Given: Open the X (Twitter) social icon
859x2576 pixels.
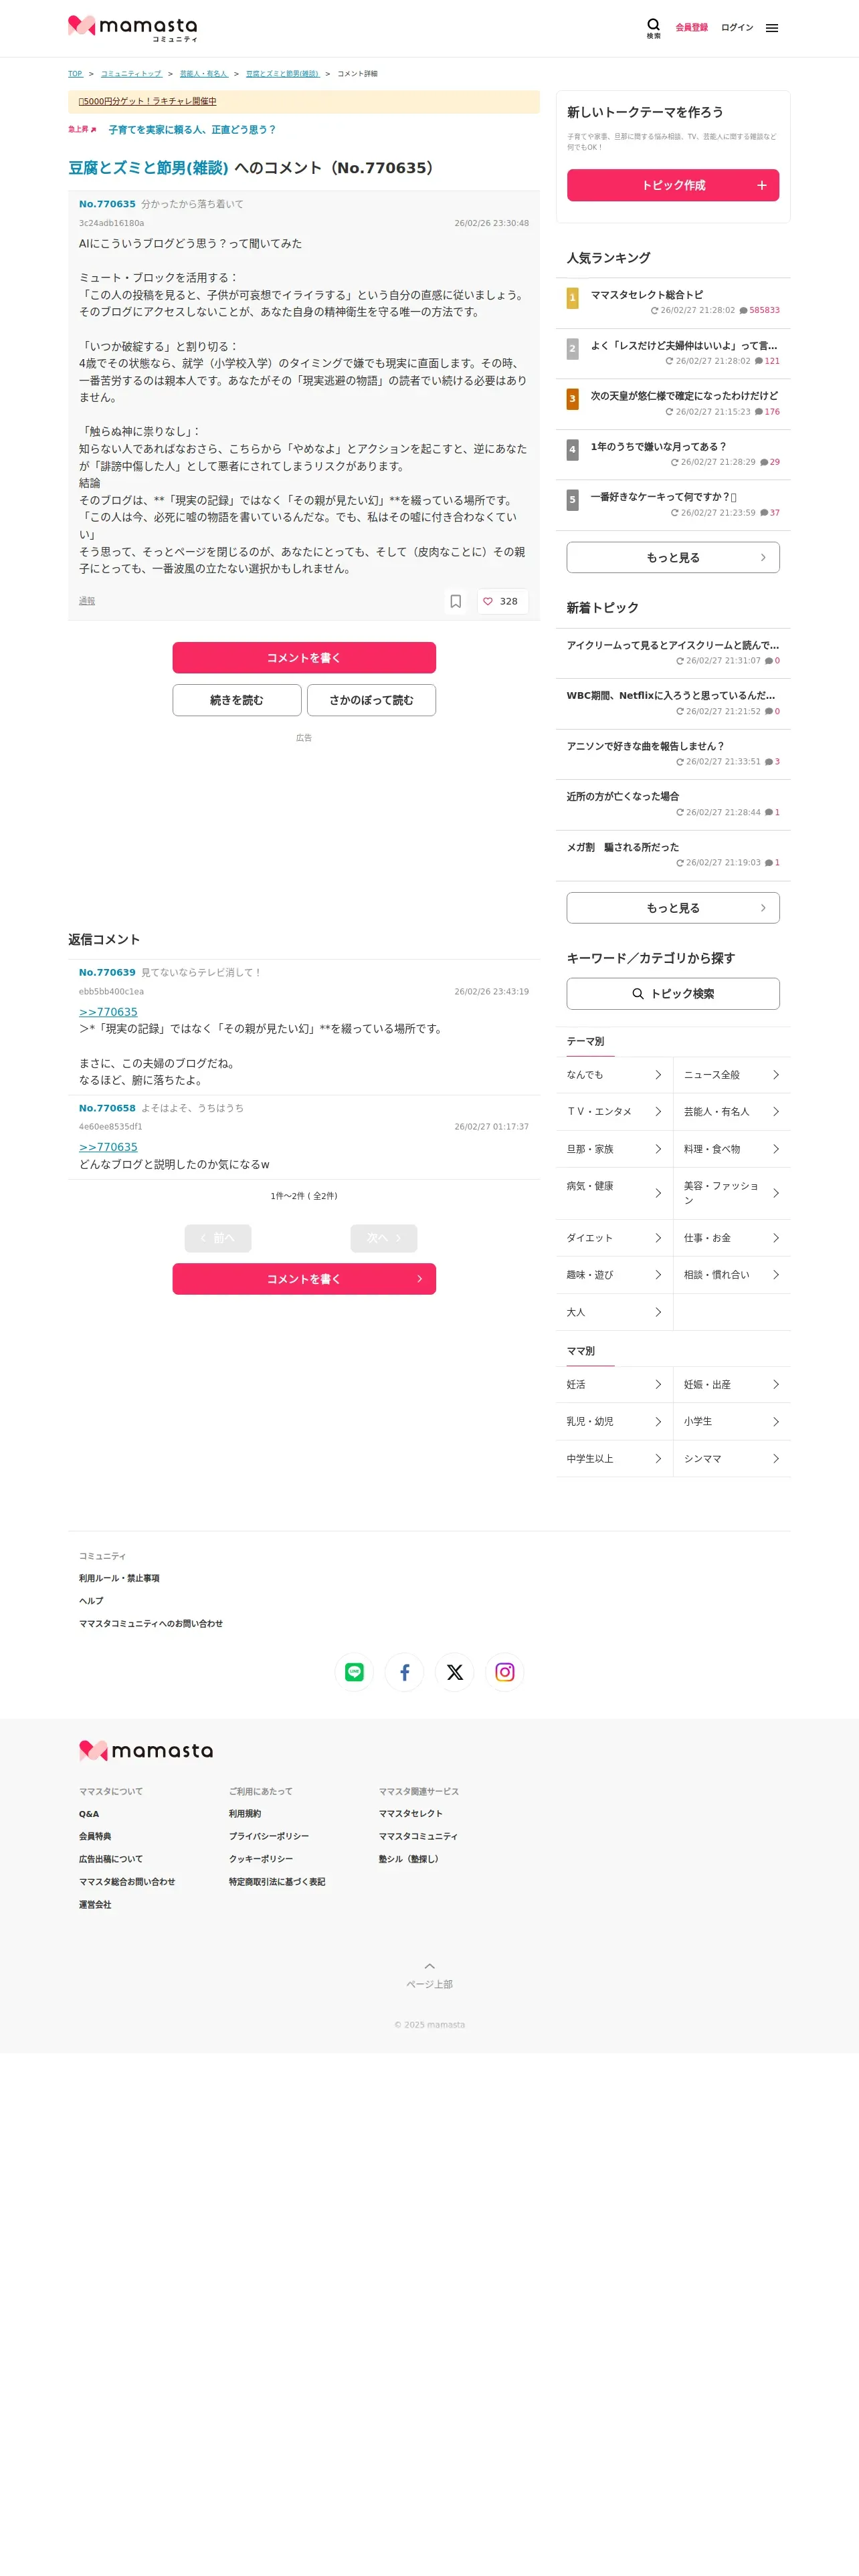Looking at the screenshot, I should 455,1672.
